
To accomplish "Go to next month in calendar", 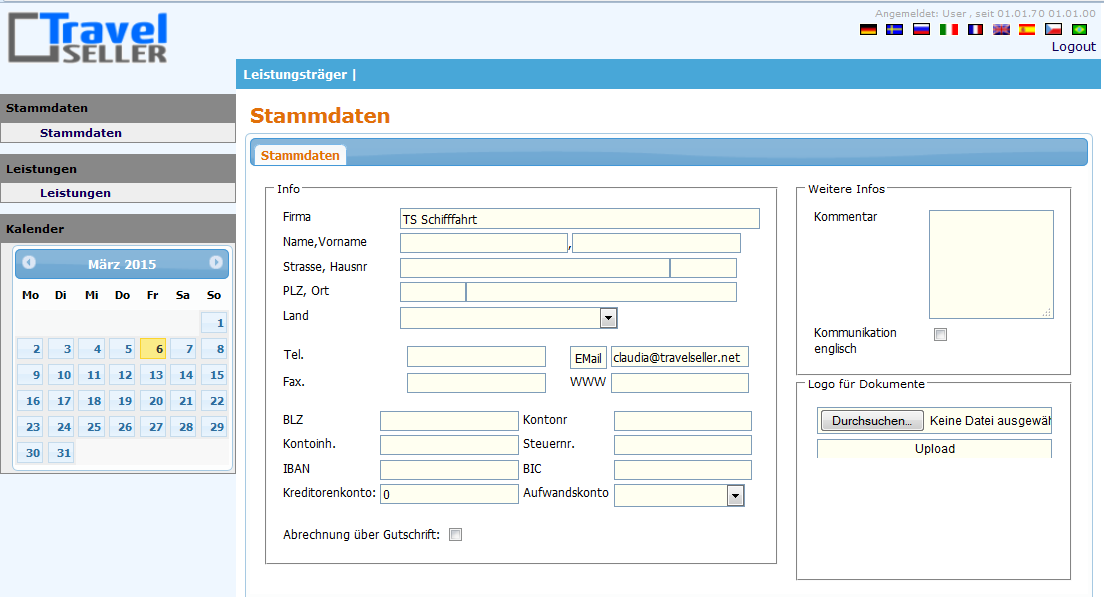I will coord(216,263).
